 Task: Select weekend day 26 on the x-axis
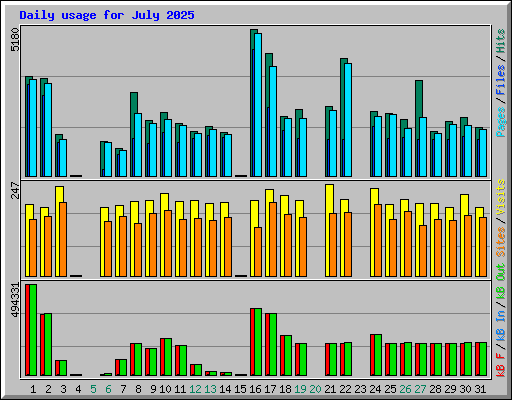[405, 389]
